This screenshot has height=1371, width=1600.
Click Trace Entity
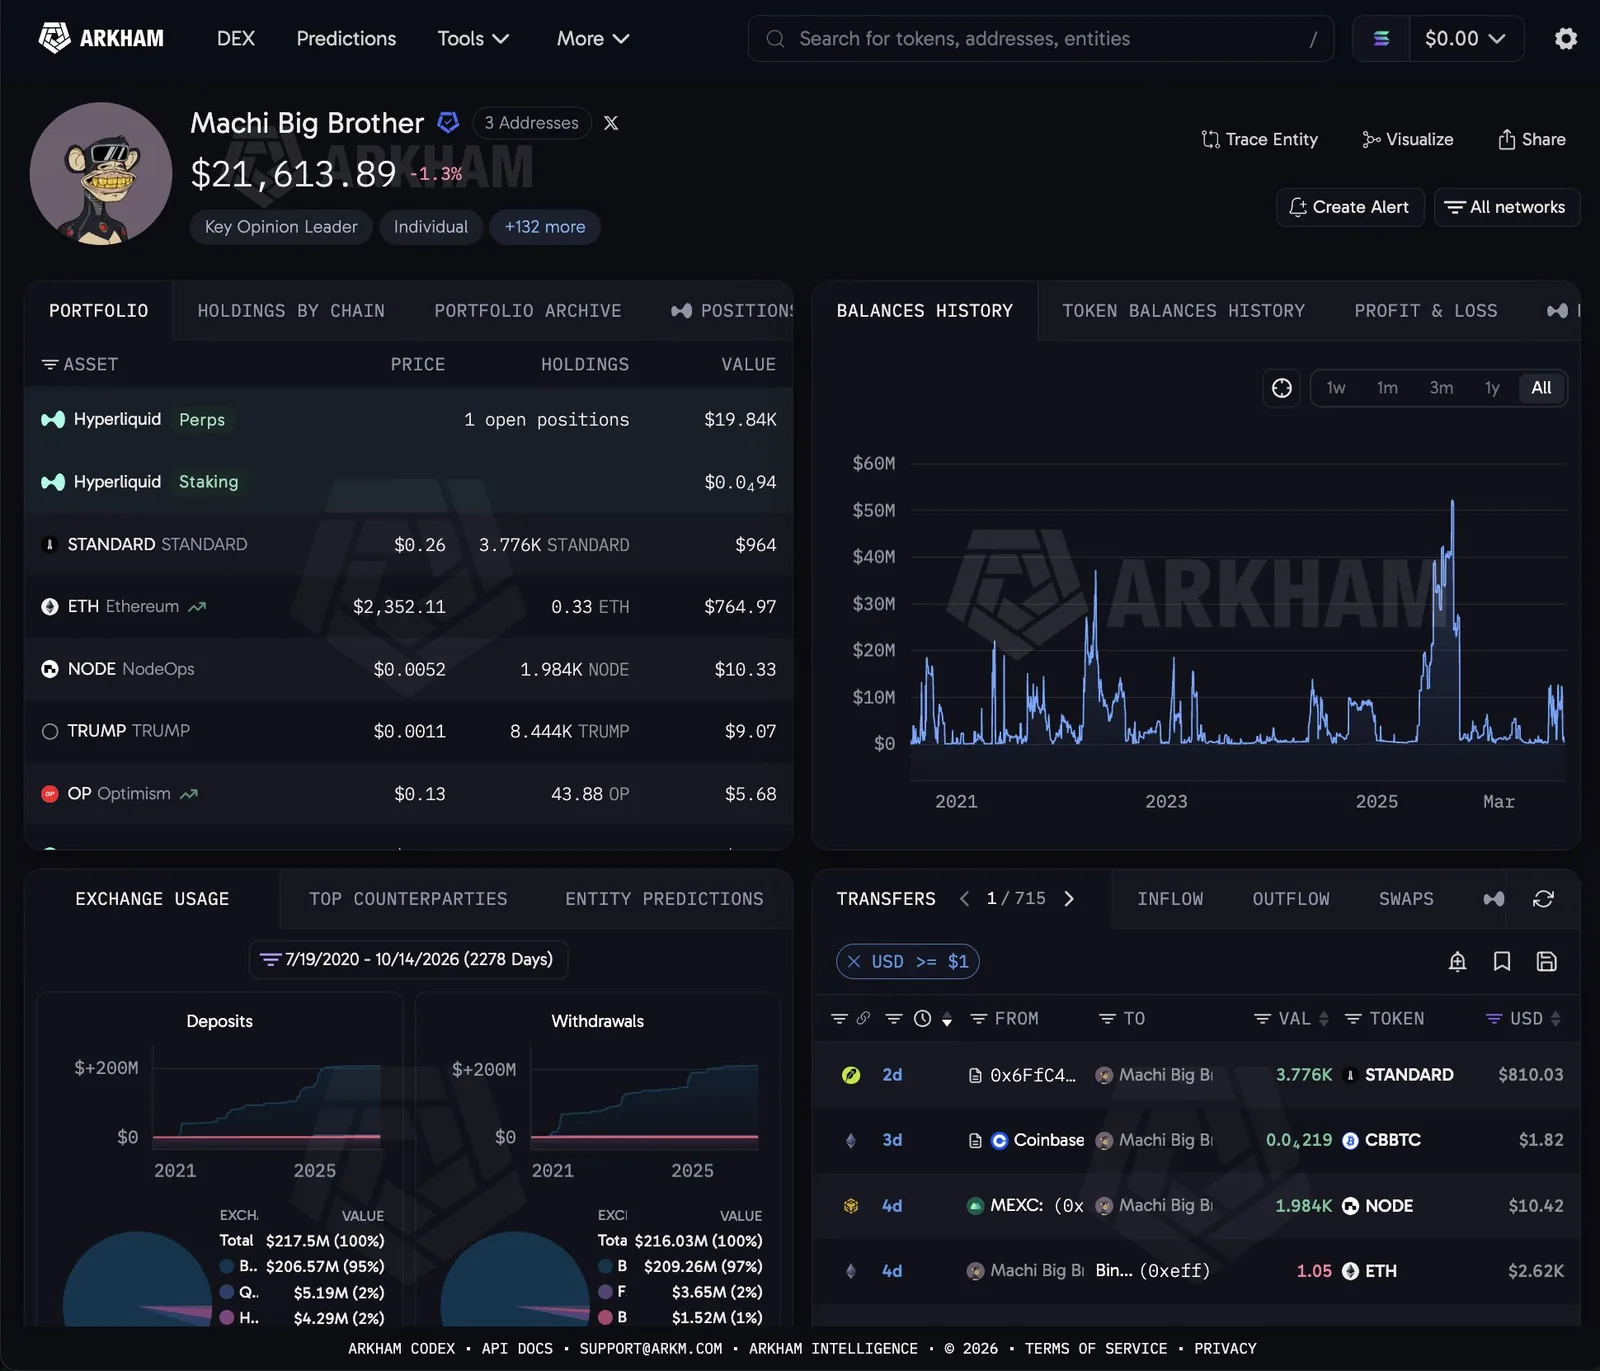point(1260,139)
